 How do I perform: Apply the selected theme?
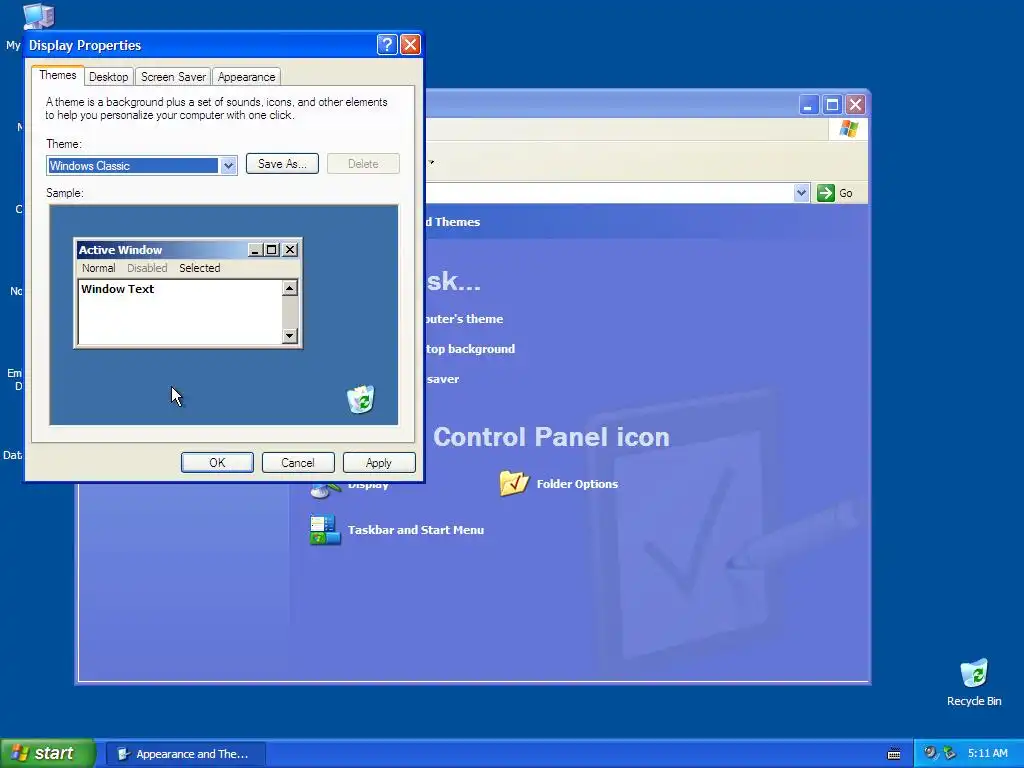pos(379,462)
